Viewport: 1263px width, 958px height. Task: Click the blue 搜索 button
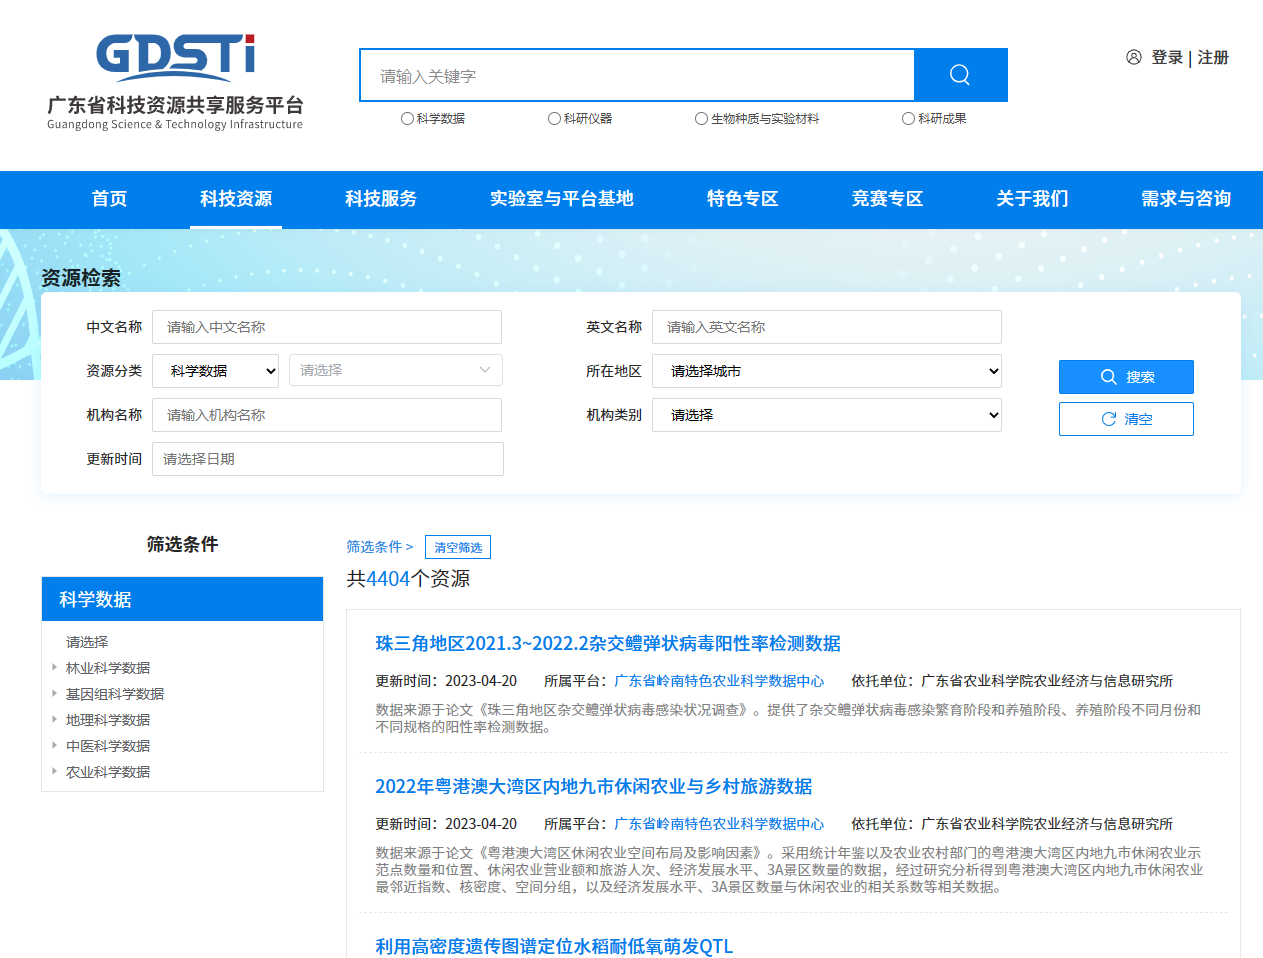1126,377
